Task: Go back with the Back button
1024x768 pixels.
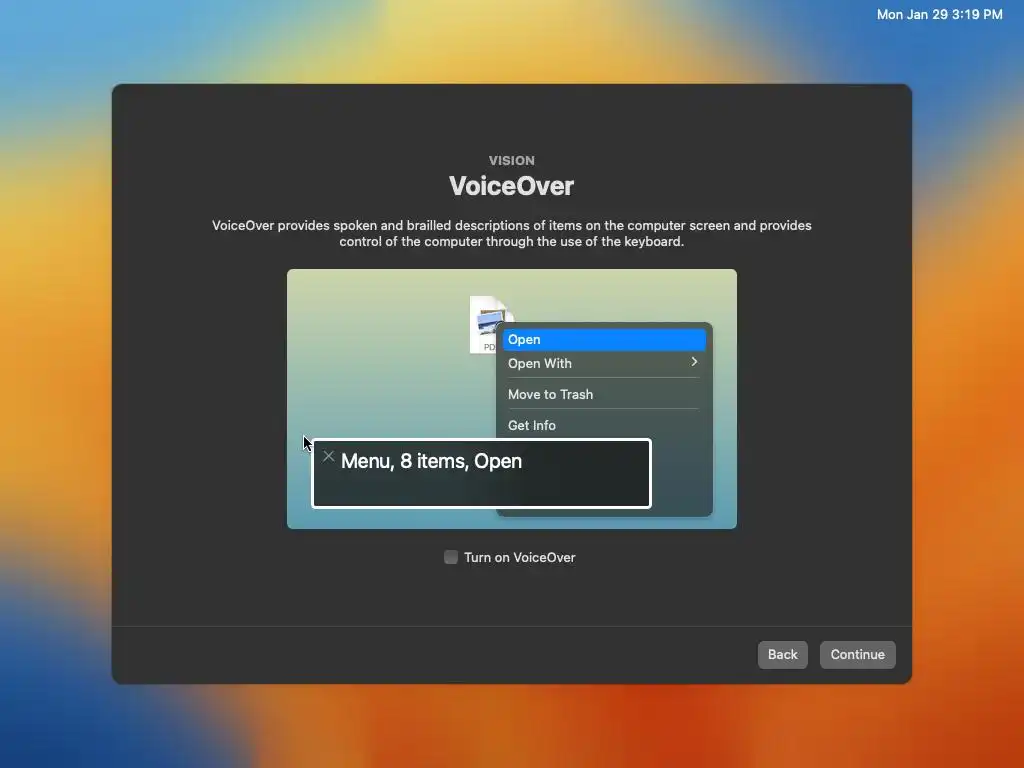Action: [x=782, y=654]
